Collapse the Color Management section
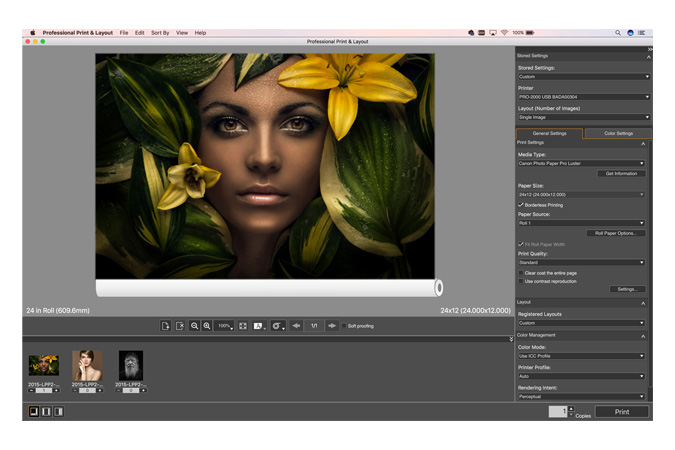 (x=643, y=336)
